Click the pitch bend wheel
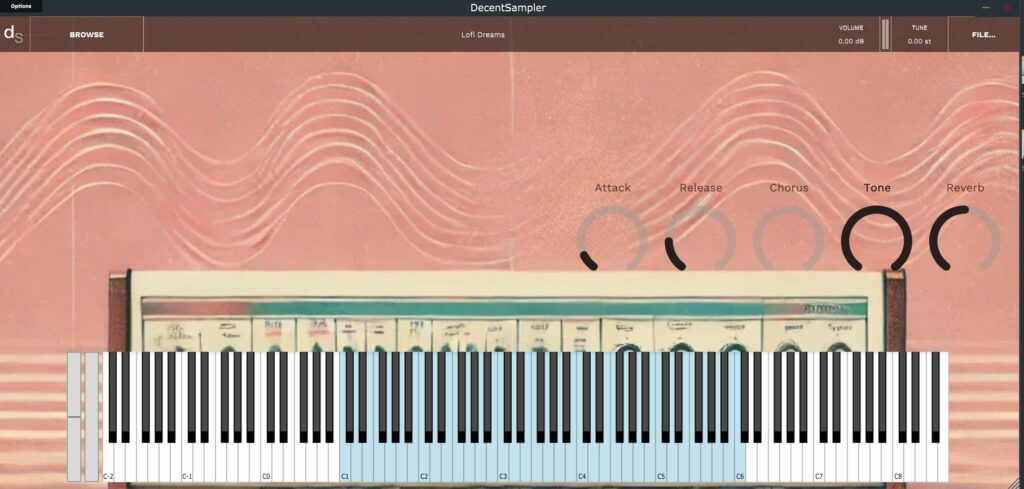Image resolution: width=1024 pixels, height=489 pixels. coord(74,417)
